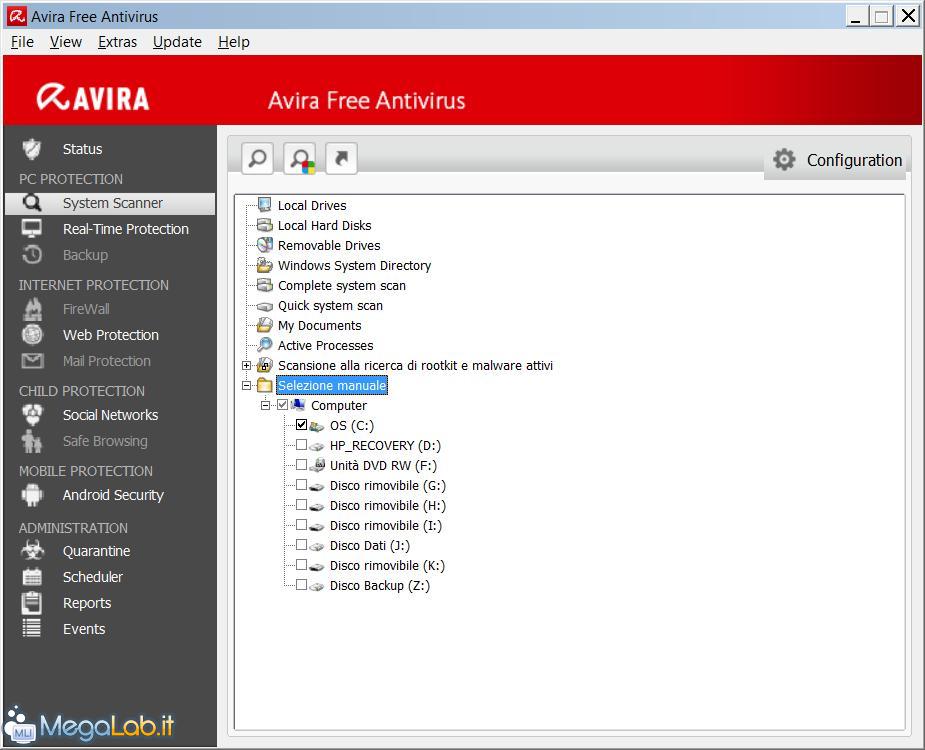Click the Real-Time Protection monitor icon
This screenshot has width=925, height=750.
click(x=32, y=228)
